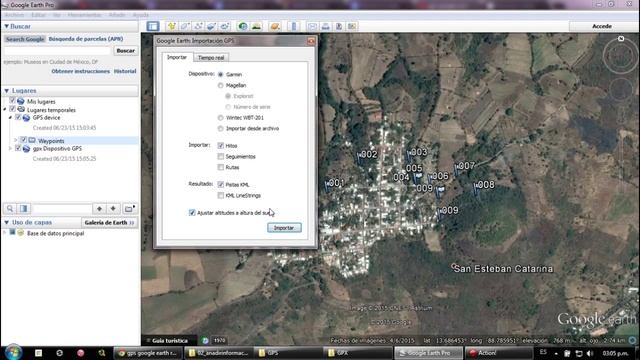Screen dimensions: 640x360
Task: Enable the Rutas checkbox
Action: click(221, 167)
